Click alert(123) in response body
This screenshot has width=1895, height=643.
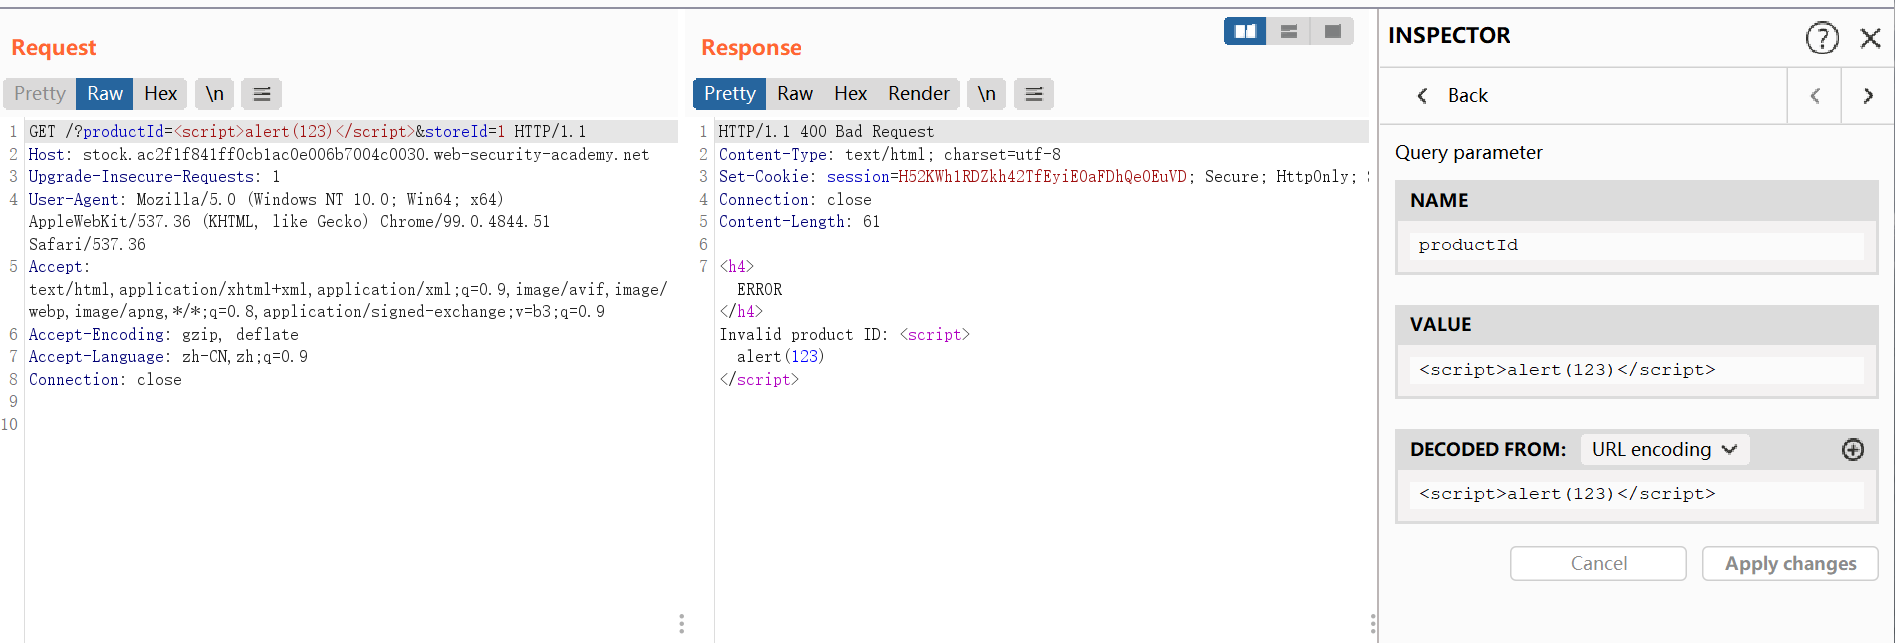pos(780,357)
